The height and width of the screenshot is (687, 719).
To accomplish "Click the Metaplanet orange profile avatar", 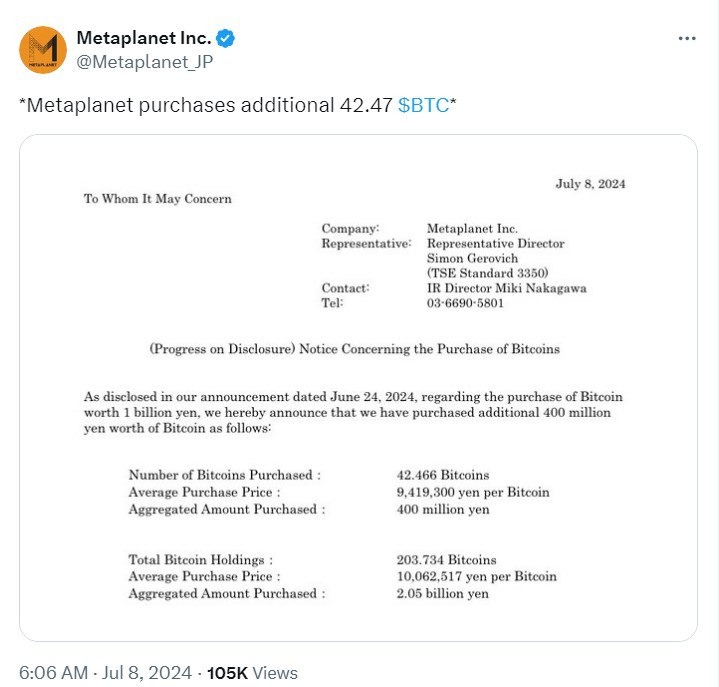I will pos(42,50).
